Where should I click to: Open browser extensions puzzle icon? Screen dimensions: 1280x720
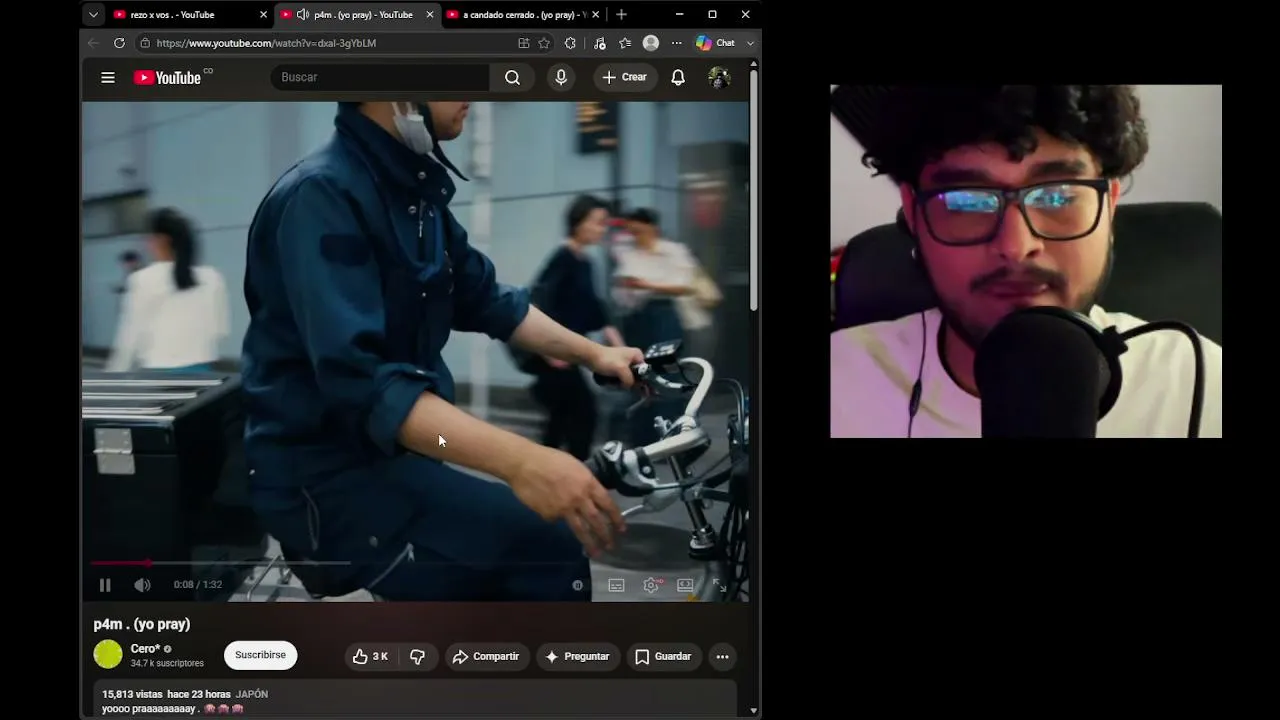point(570,43)
